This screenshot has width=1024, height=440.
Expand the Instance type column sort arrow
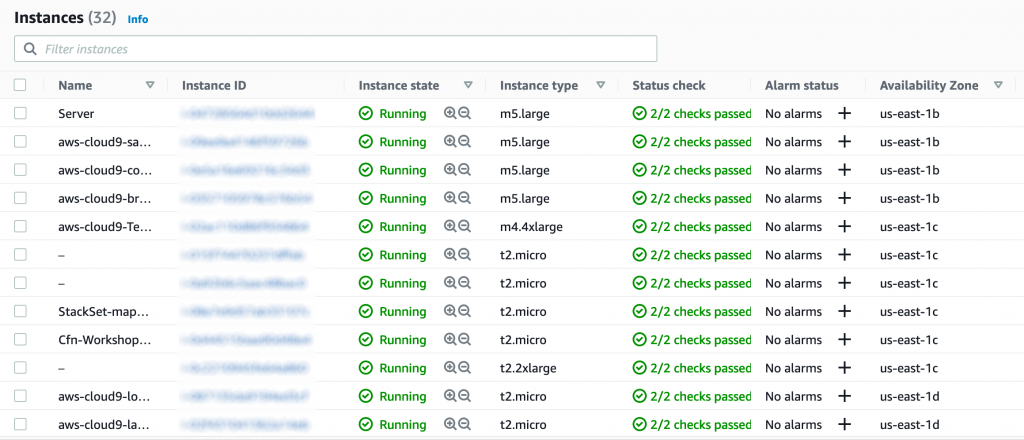click(601, 85)
